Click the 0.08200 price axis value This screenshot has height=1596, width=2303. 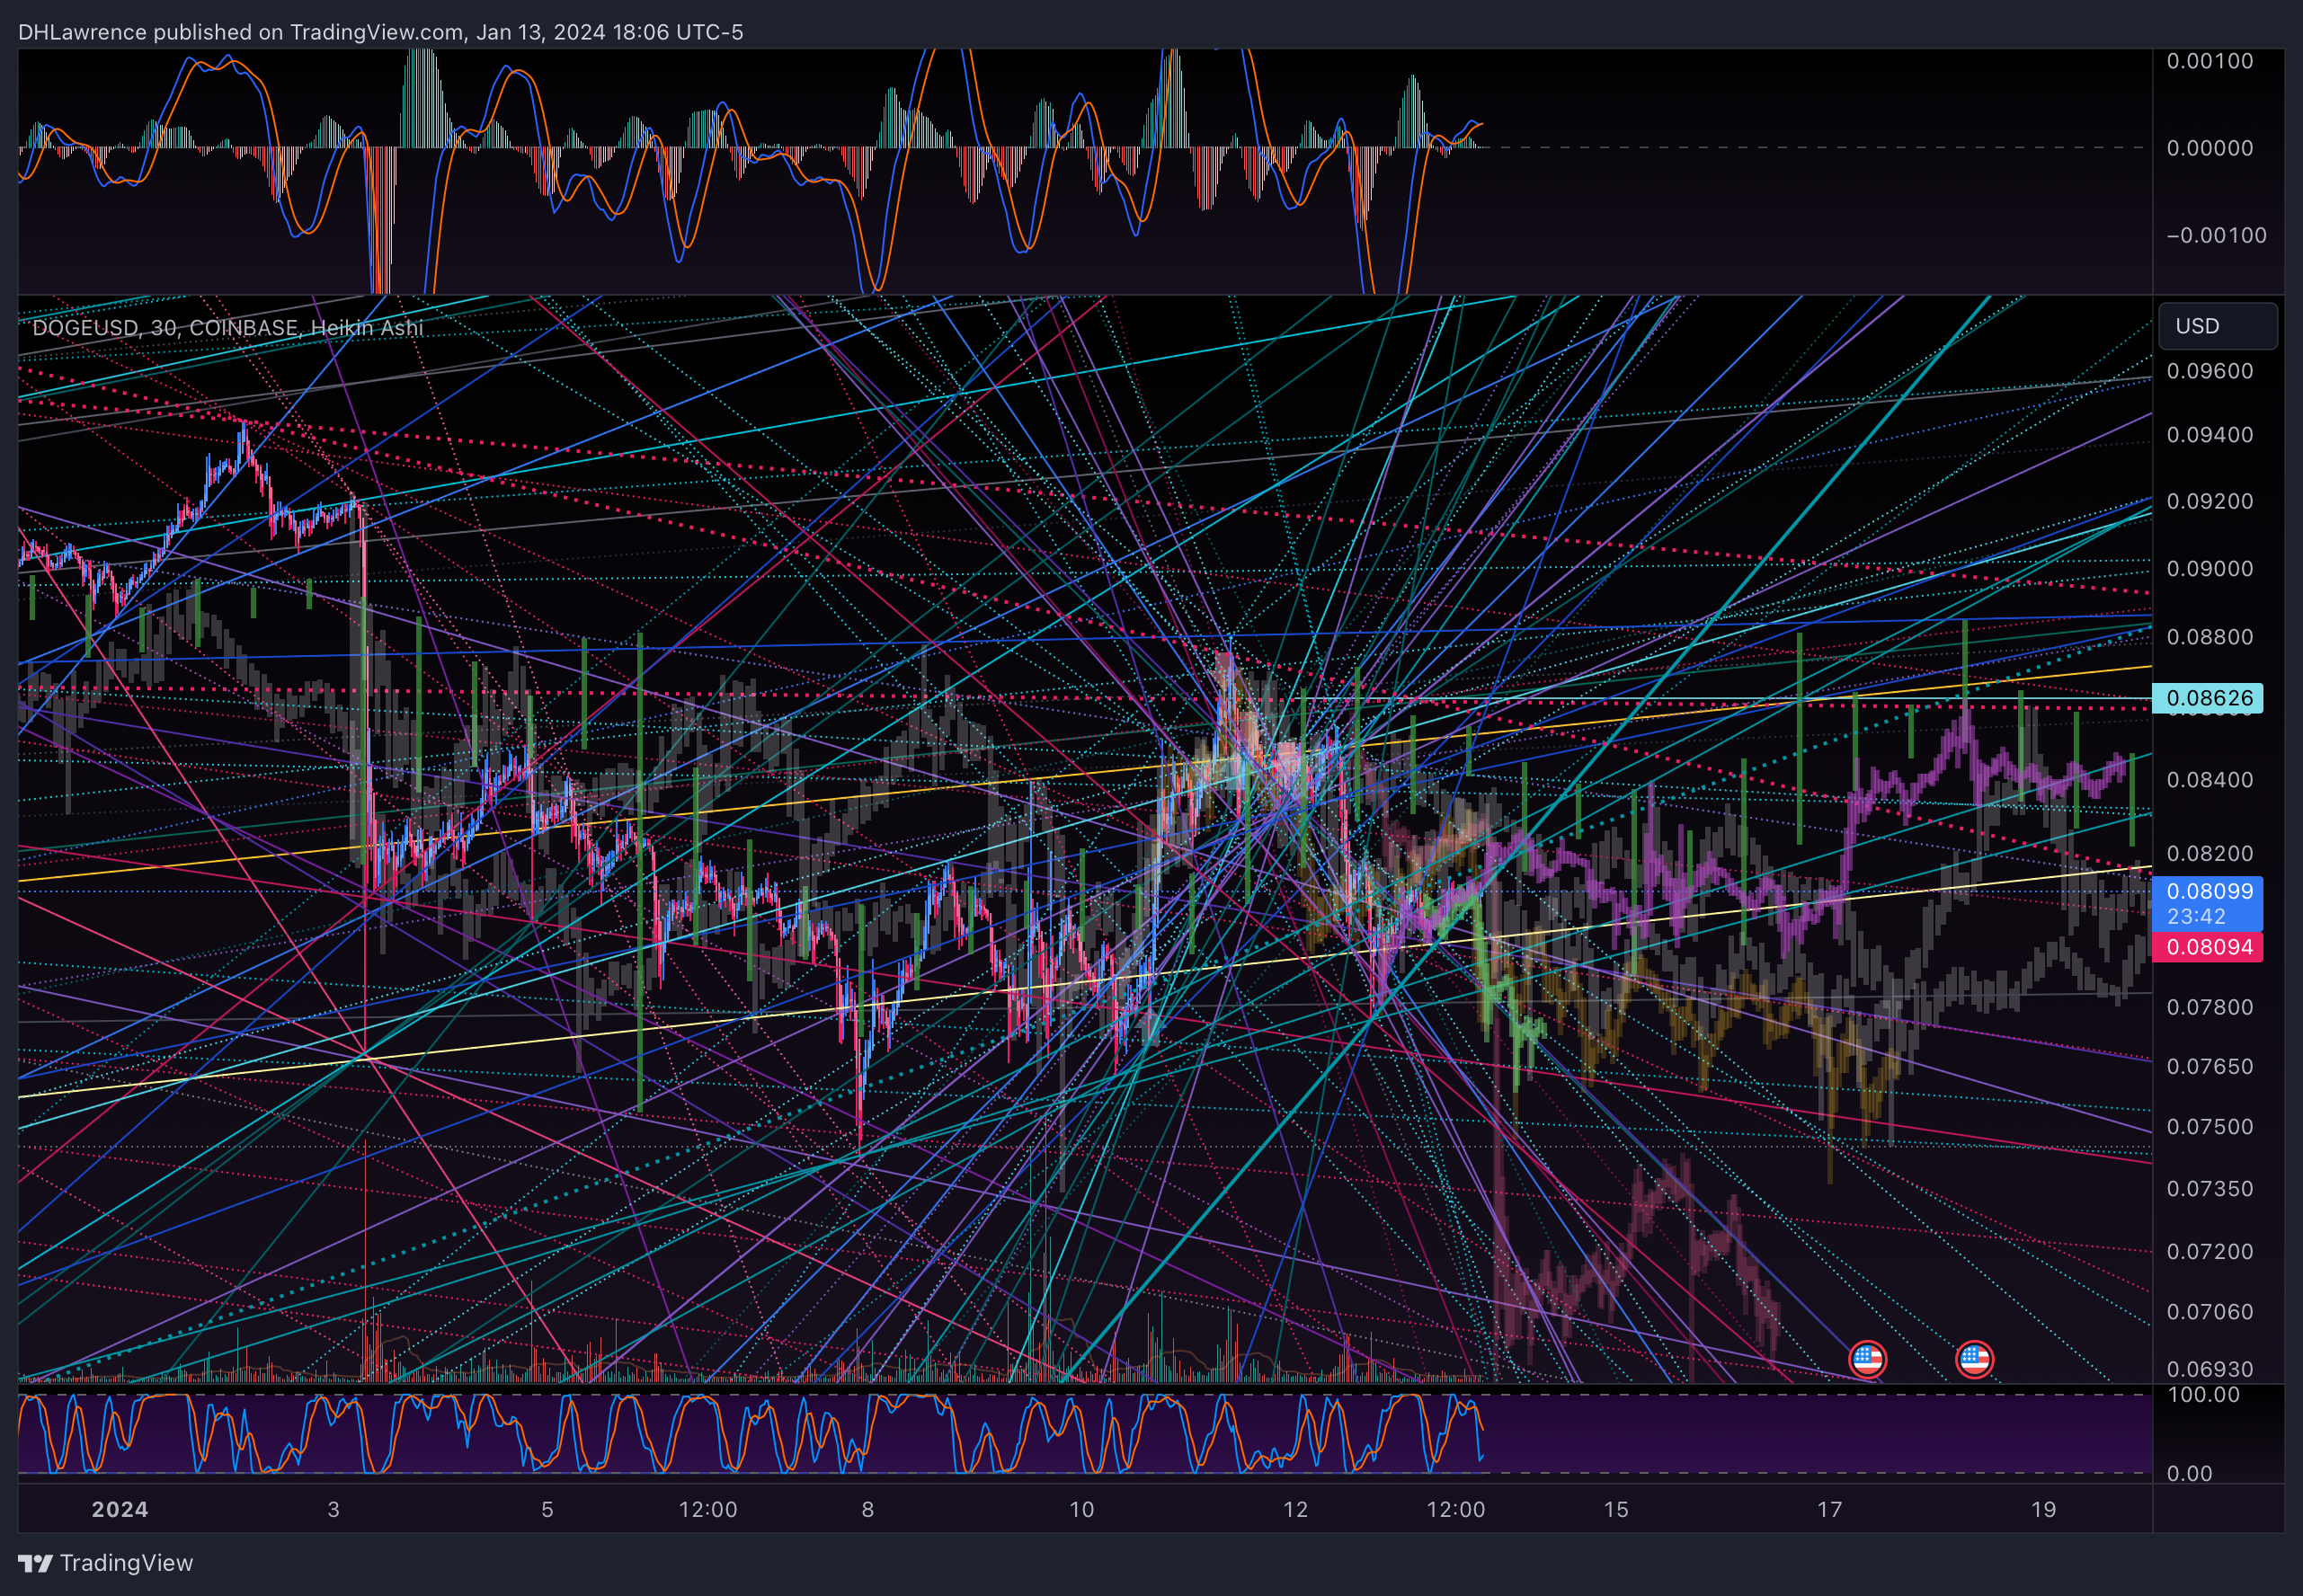(2210, 853)
